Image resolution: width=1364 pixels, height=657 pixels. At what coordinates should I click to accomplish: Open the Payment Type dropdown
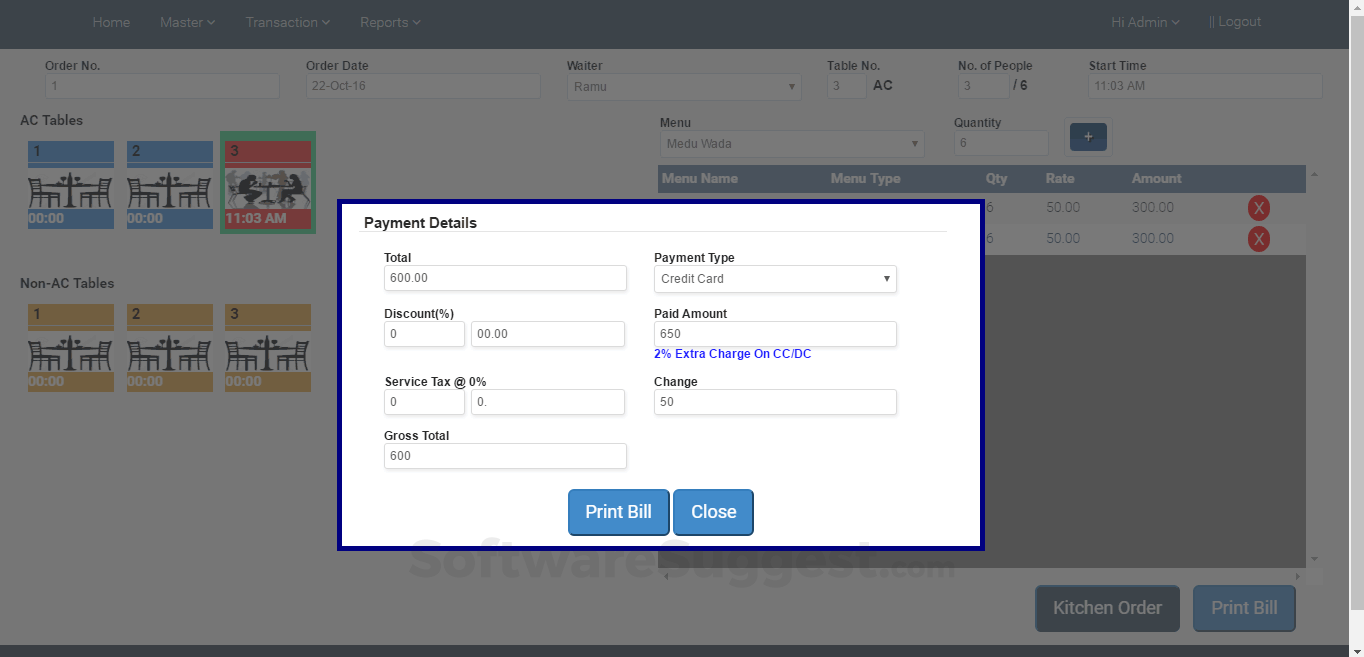click(775, 279)
